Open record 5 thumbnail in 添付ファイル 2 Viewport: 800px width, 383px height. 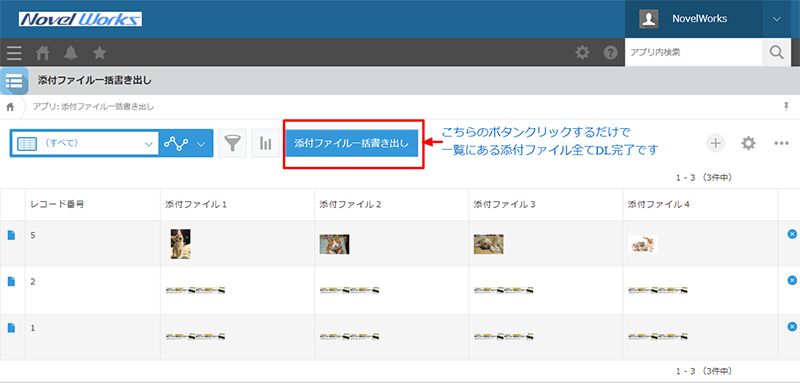(x=335, y=244)
